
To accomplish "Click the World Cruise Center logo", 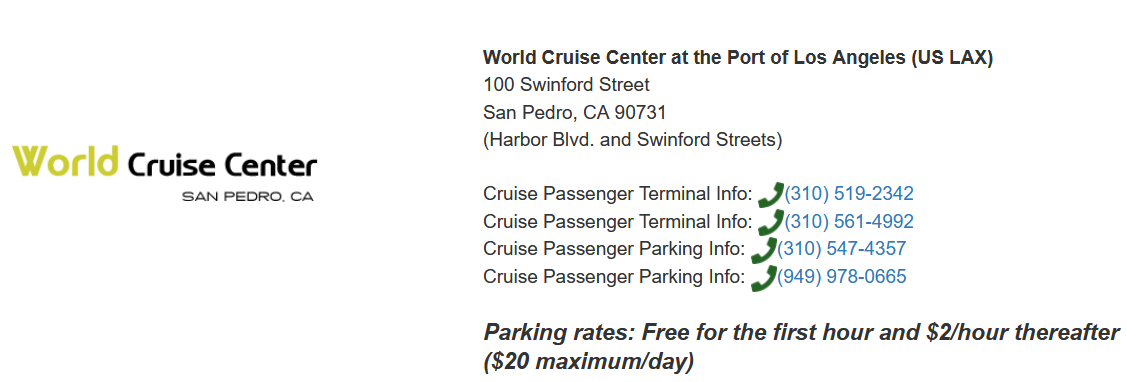I will (x=165, y=173).
